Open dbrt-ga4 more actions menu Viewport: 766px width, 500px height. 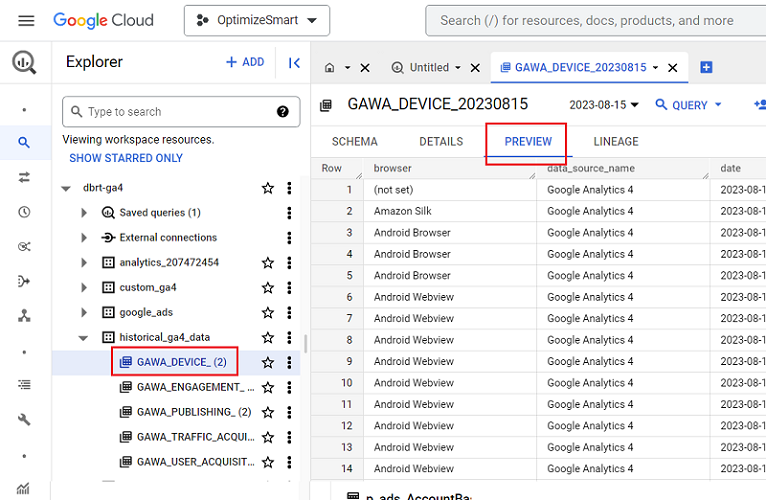click(289, 188)
